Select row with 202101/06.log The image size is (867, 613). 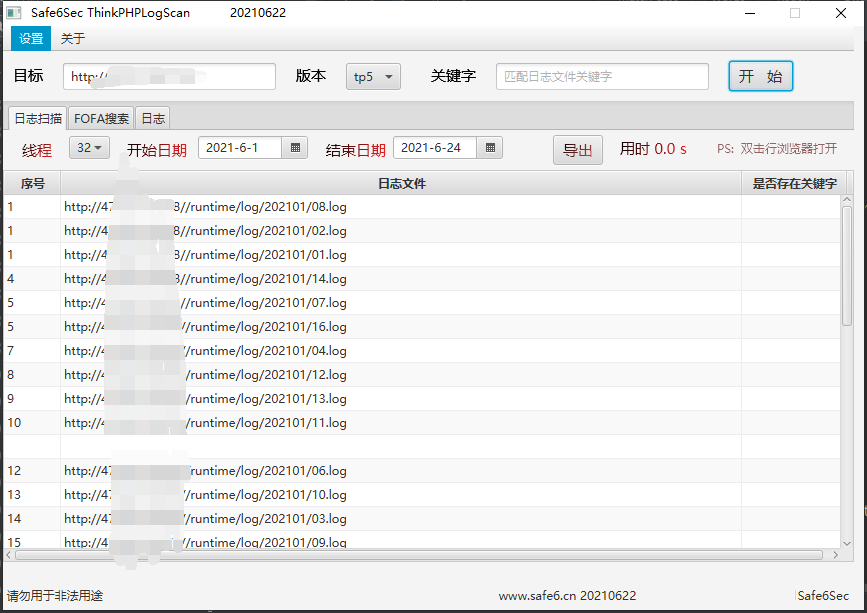point(422,470)
